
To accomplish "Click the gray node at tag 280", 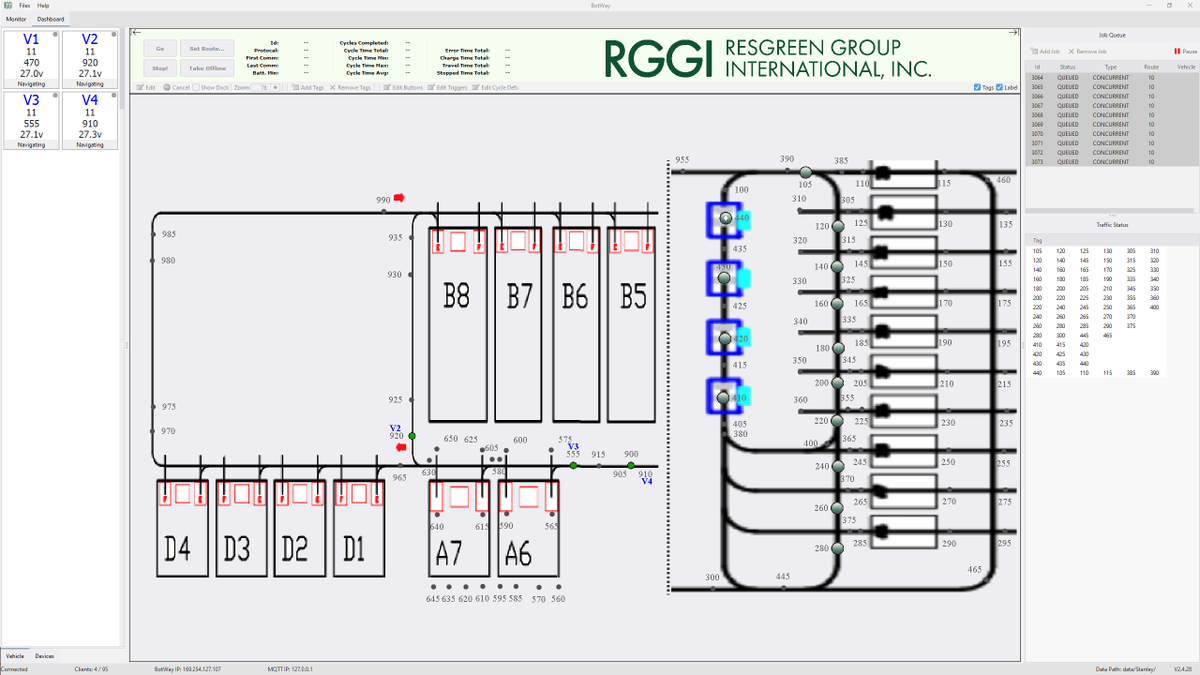I will pyautogui.click(x=837, y=548).
